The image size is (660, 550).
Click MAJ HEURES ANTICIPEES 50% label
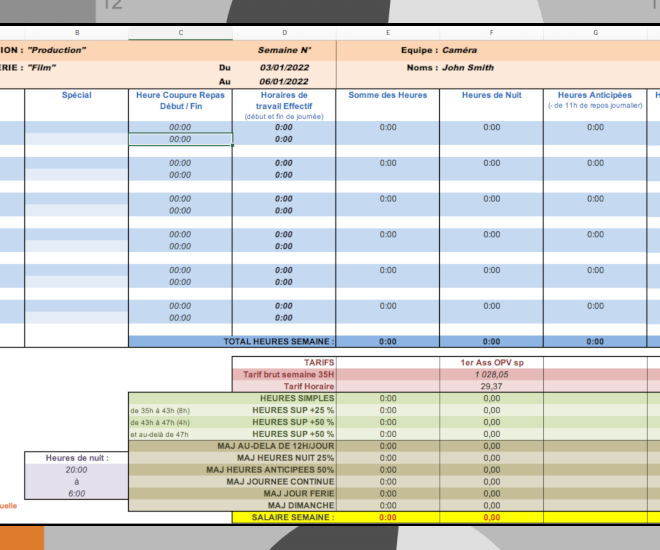coord(270,470)
